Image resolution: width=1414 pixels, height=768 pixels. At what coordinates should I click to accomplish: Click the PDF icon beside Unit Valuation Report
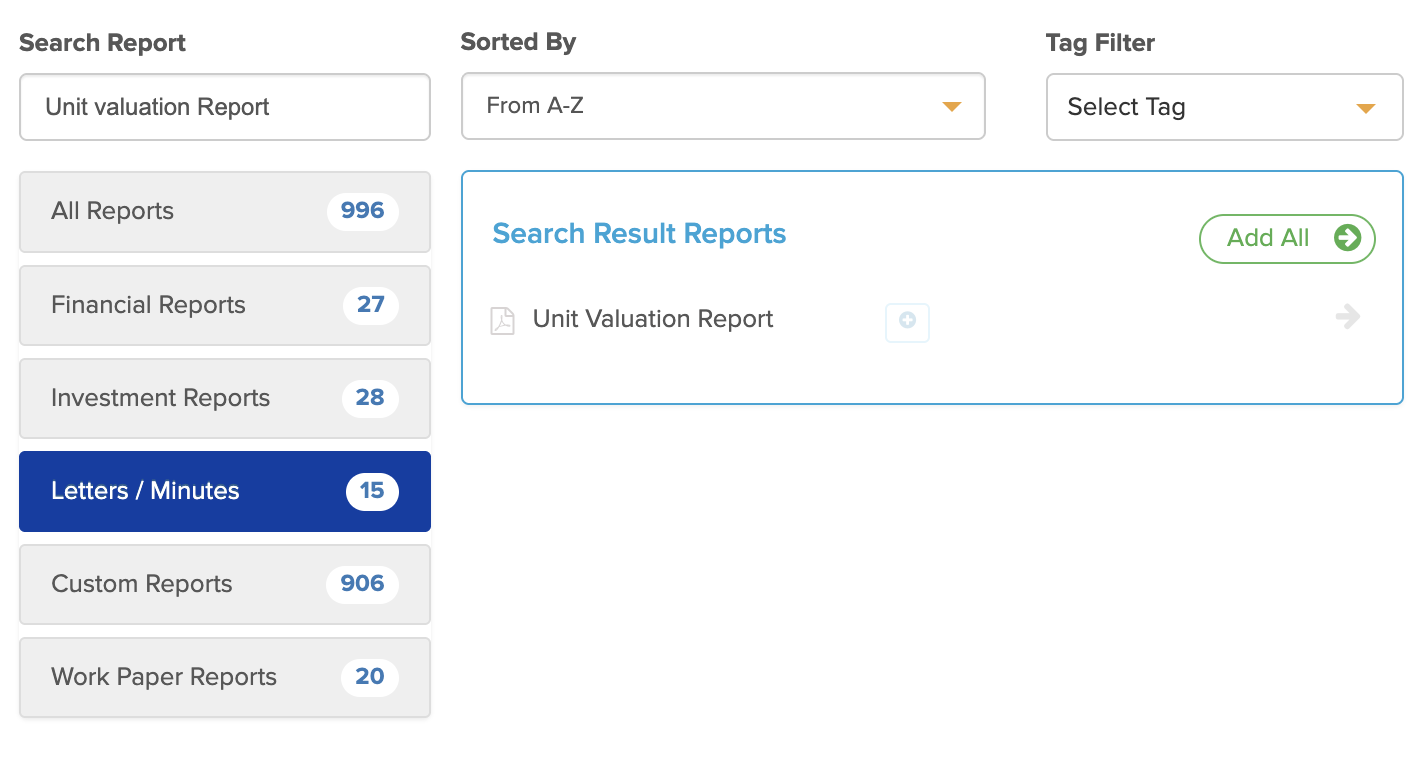click(x=502, y=321)
